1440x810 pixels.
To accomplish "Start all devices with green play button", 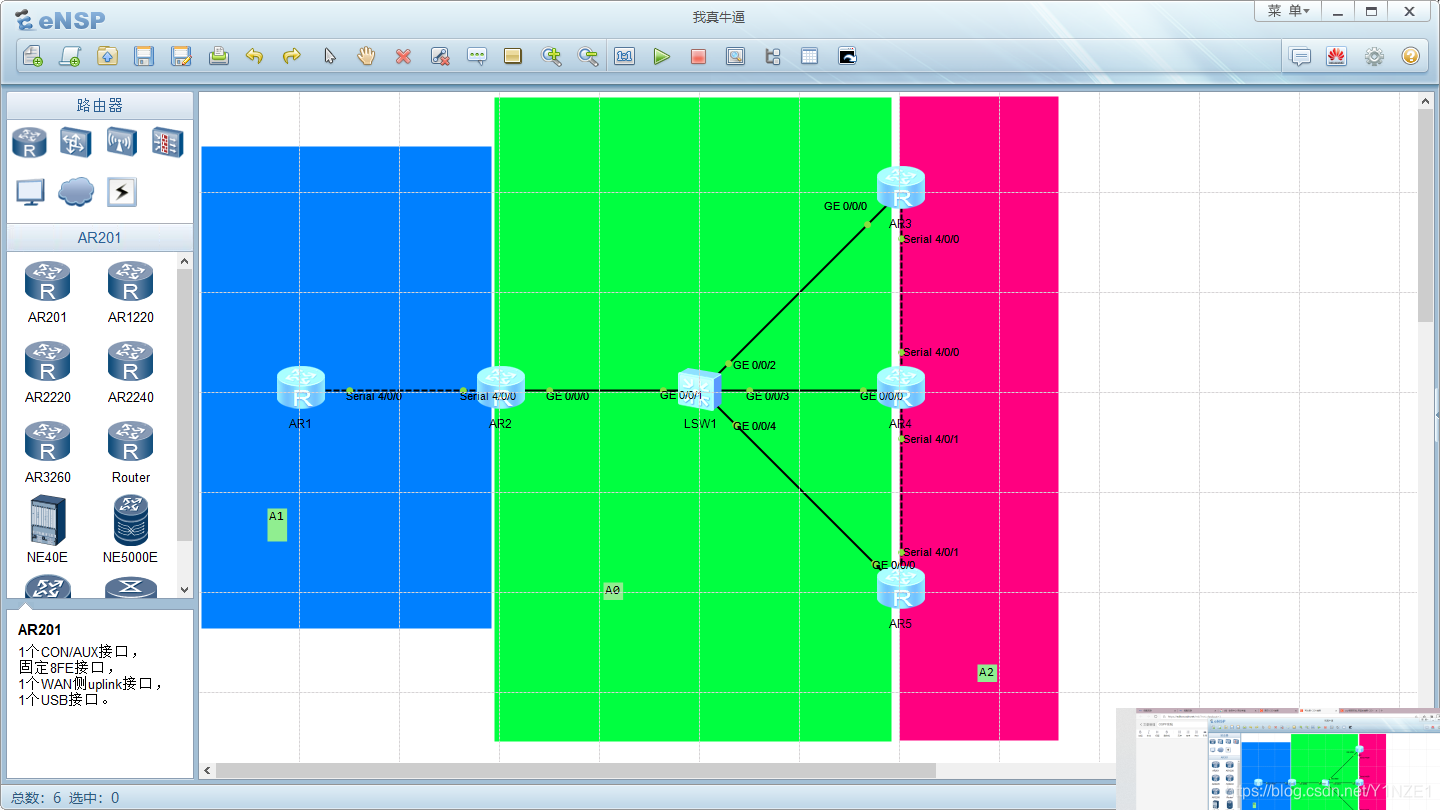I will pos(661,56).
